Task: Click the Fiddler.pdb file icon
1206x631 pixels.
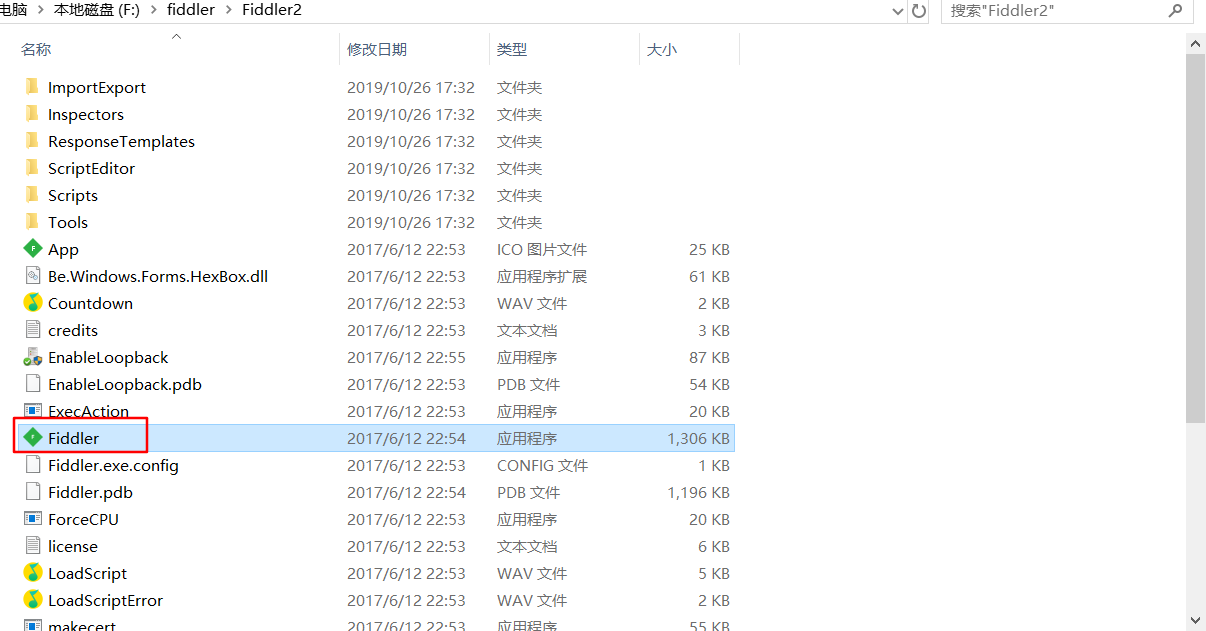Action: point(32,492)
